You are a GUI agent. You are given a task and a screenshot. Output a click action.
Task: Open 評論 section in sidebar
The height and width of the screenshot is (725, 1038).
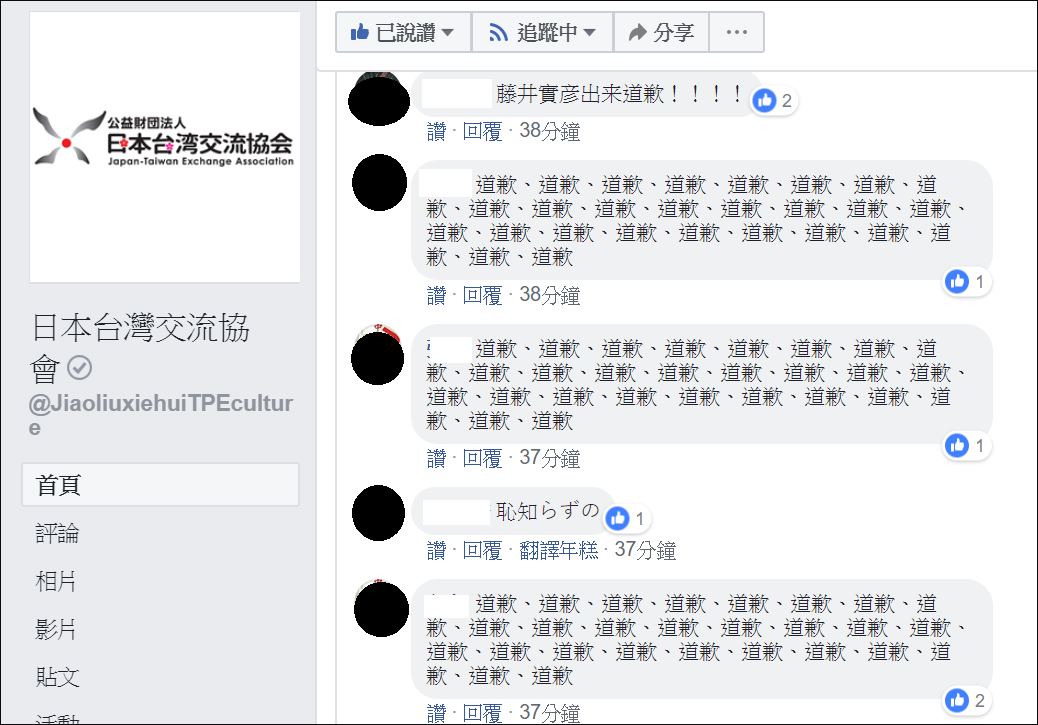click(x=57, y=533)
